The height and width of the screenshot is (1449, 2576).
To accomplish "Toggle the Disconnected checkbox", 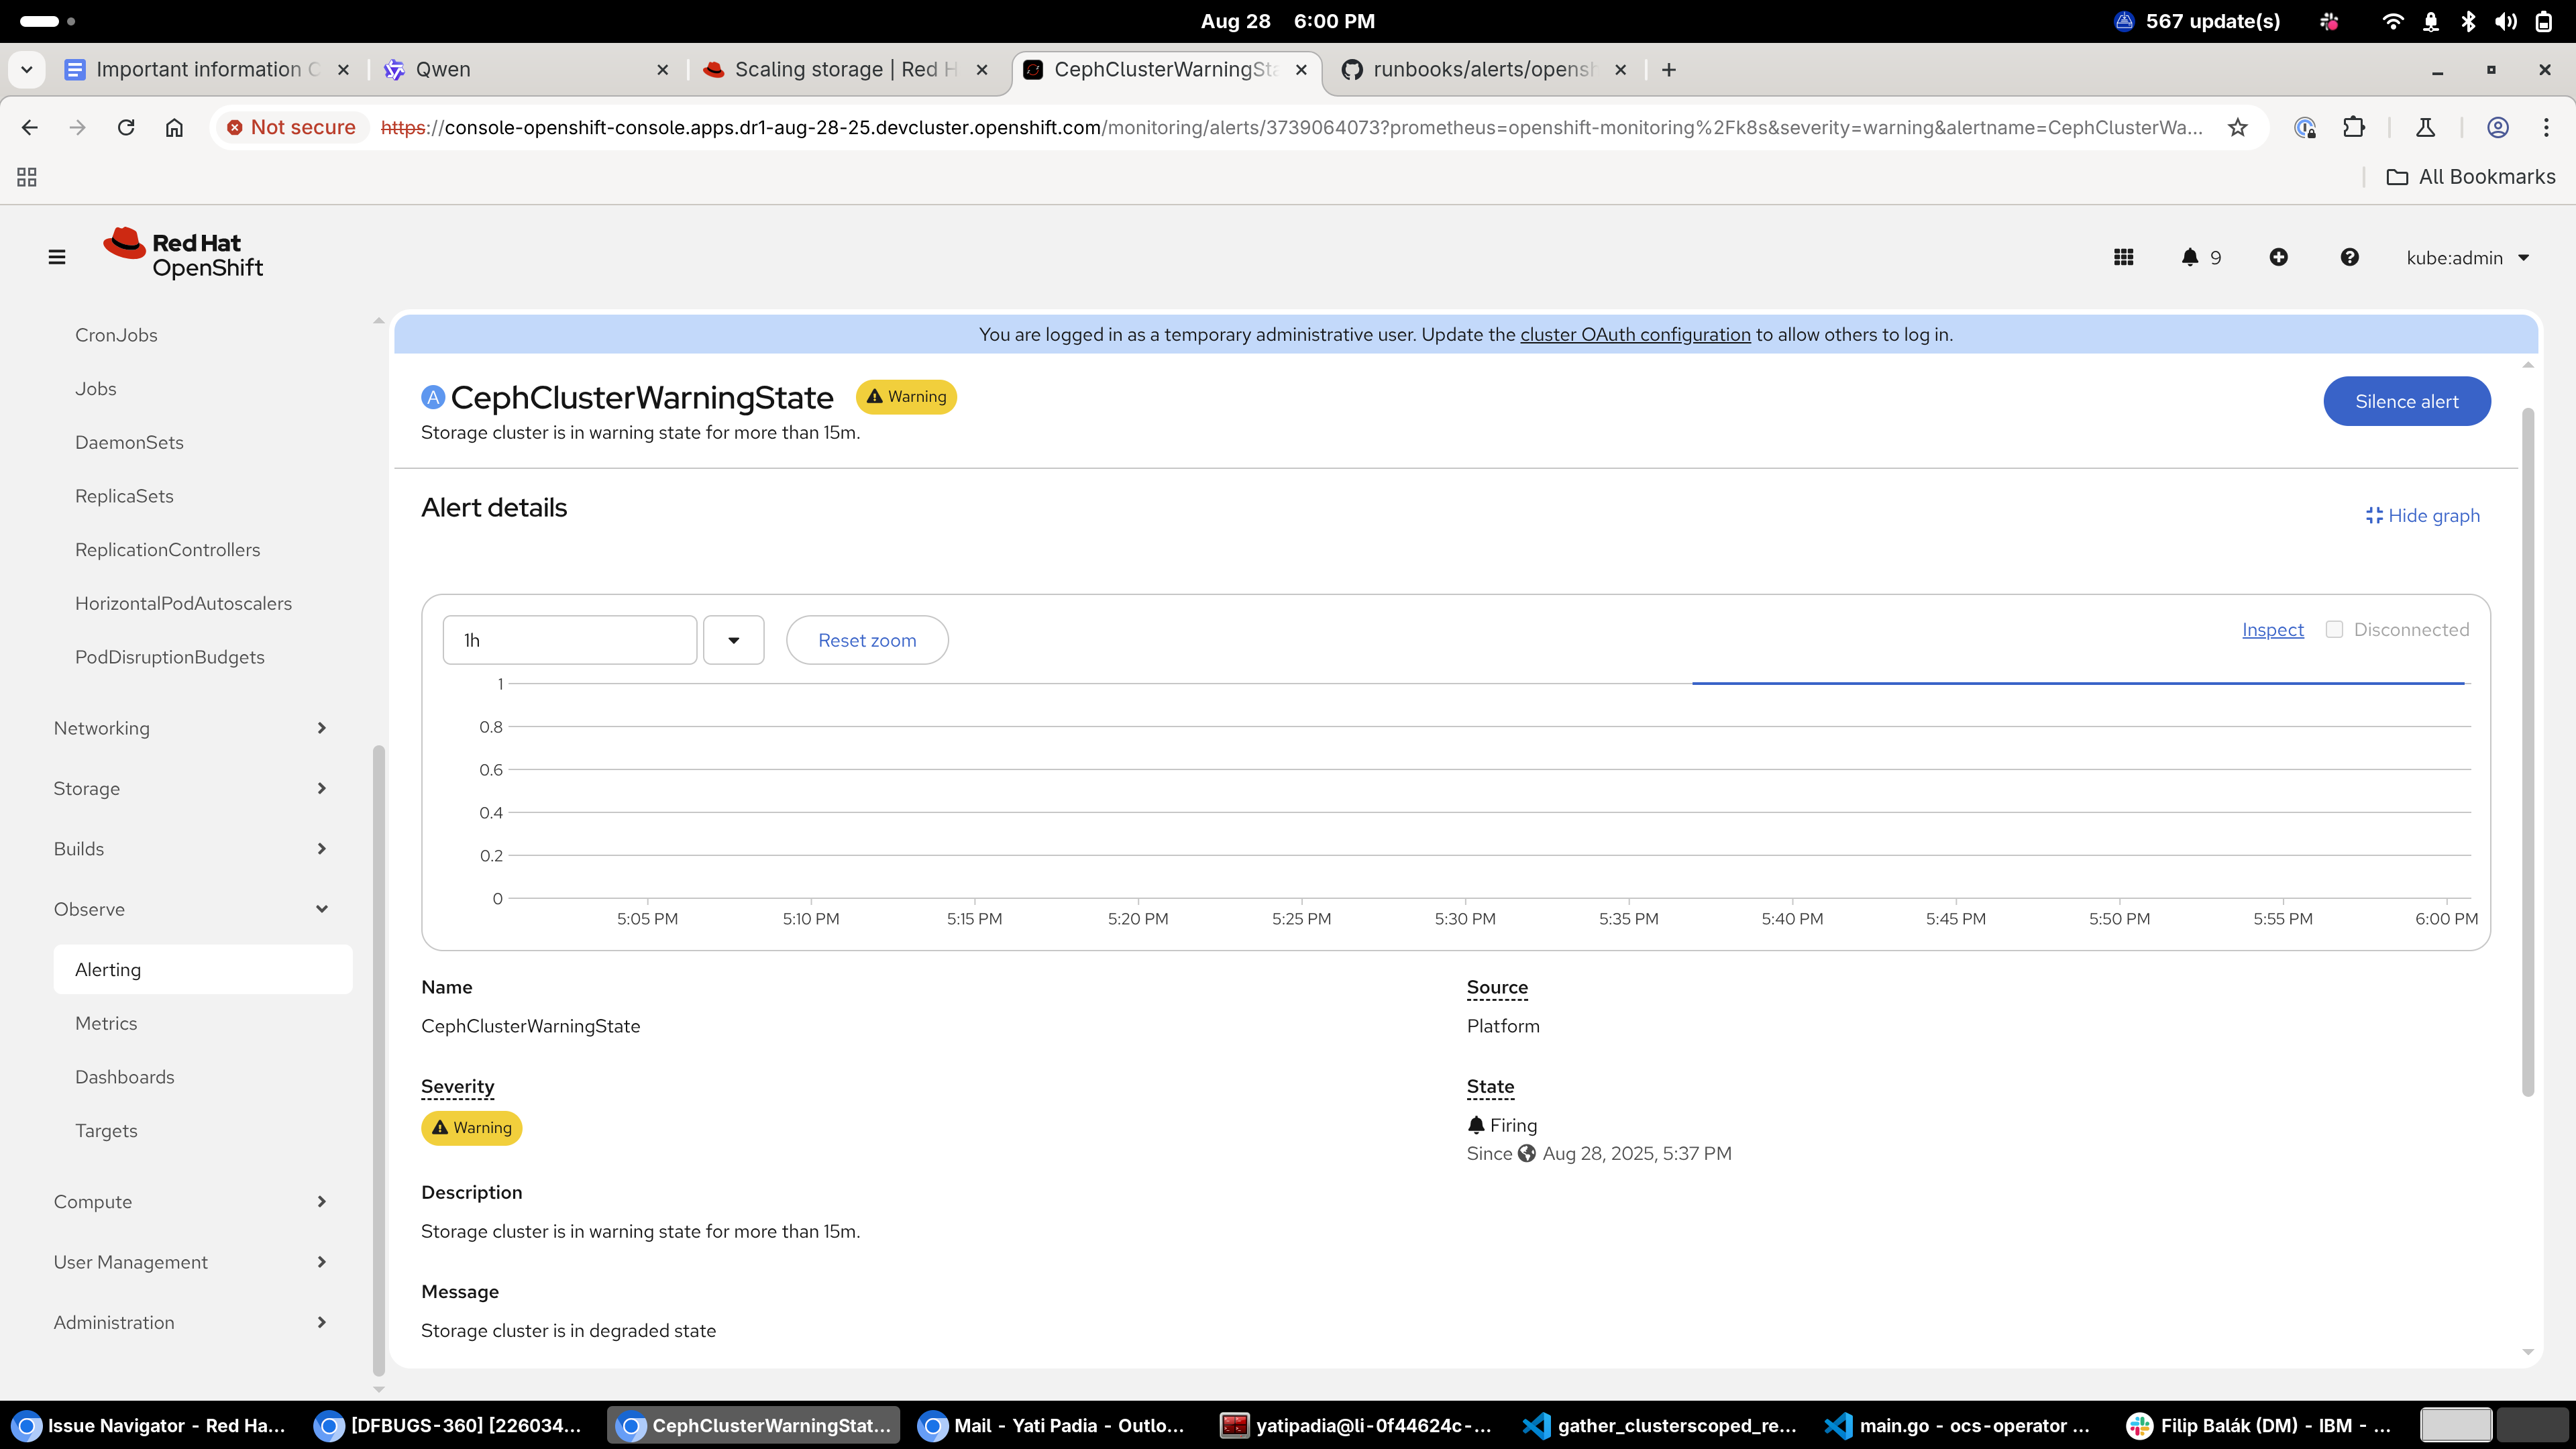I will (x=2334, y=629).
